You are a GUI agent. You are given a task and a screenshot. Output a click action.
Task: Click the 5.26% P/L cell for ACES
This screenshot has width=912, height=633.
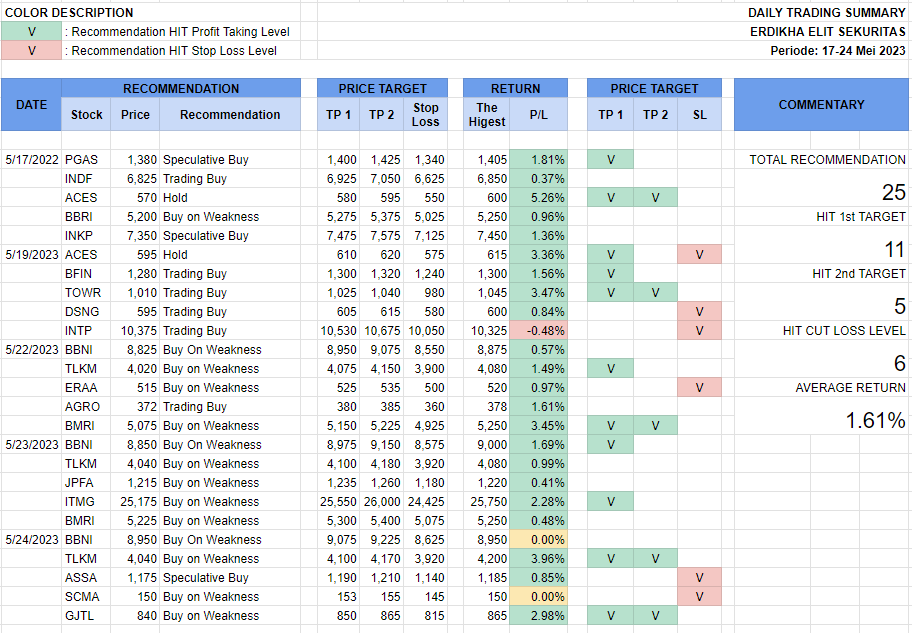coord(539,198)
